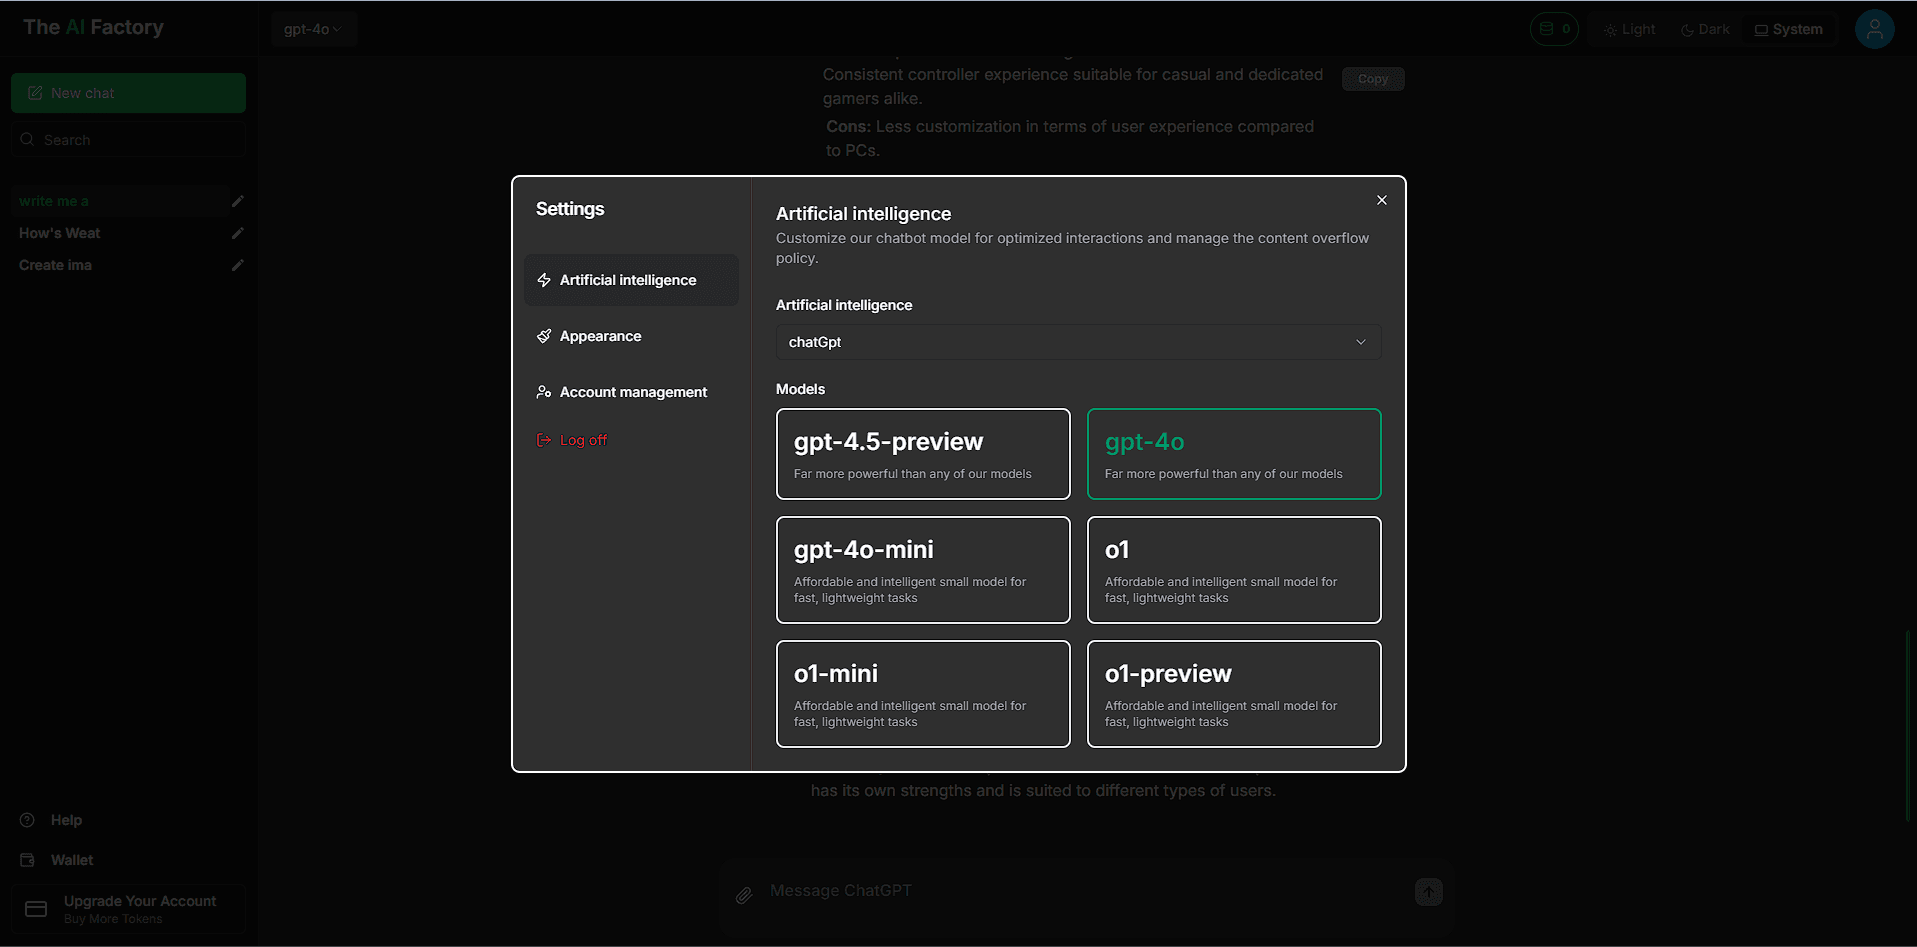Open the 'Create ima' chat
1917x947 pixels.
[x=120, y=265]
